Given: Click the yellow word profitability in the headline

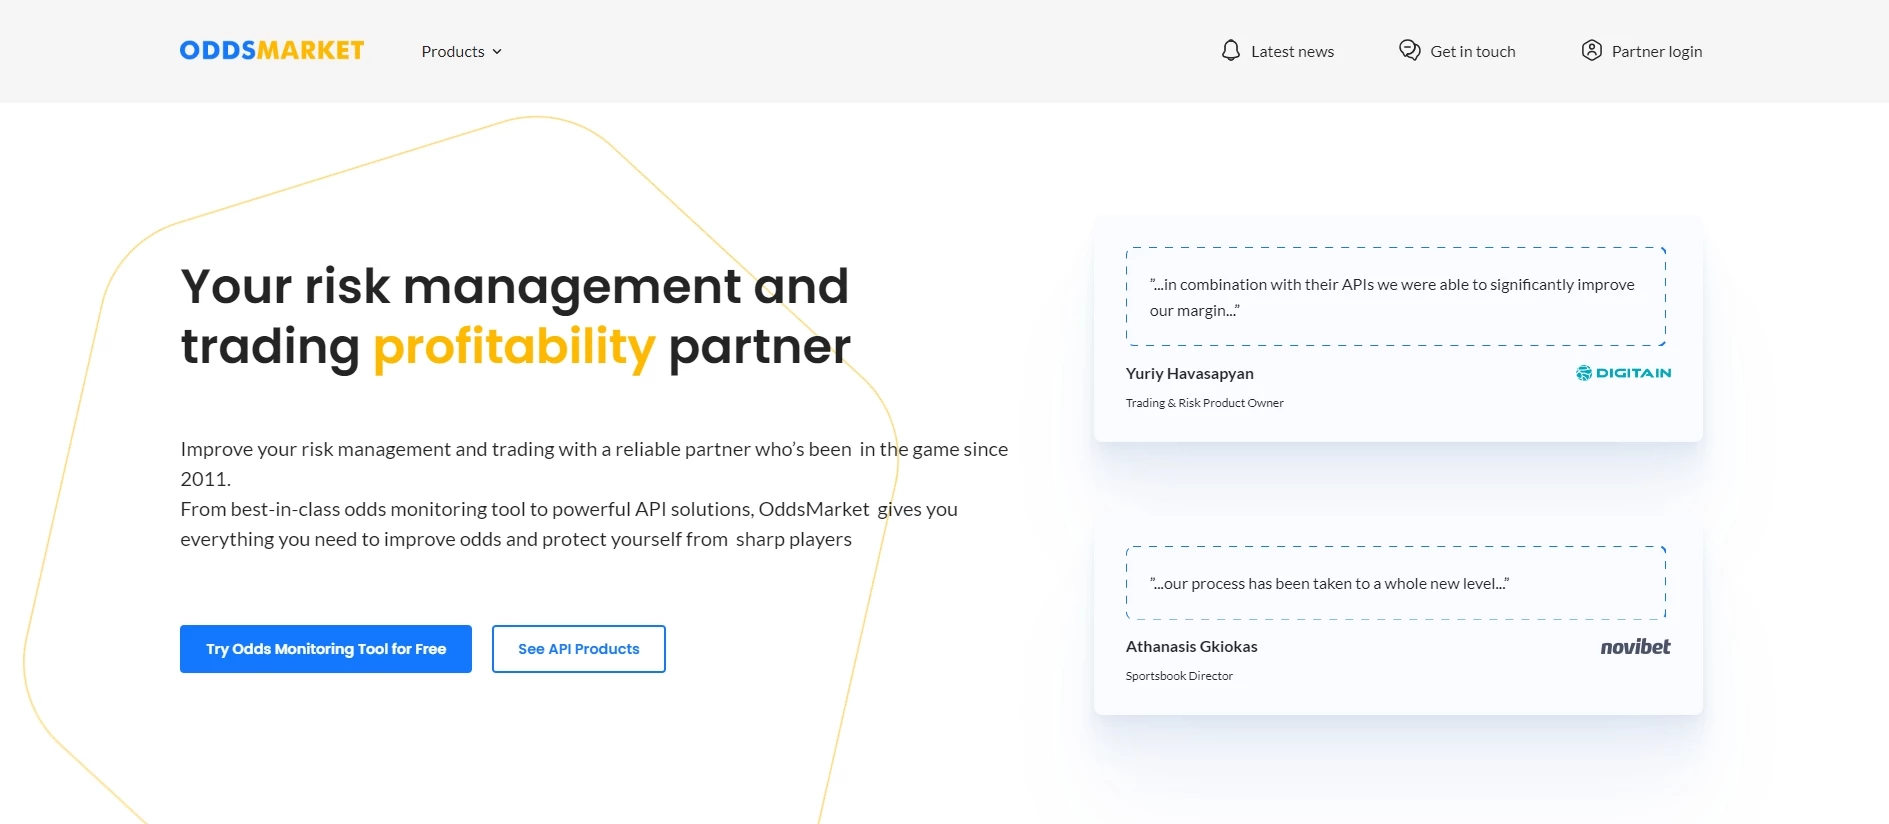Looking at the screenshot, I should (514, 347).
